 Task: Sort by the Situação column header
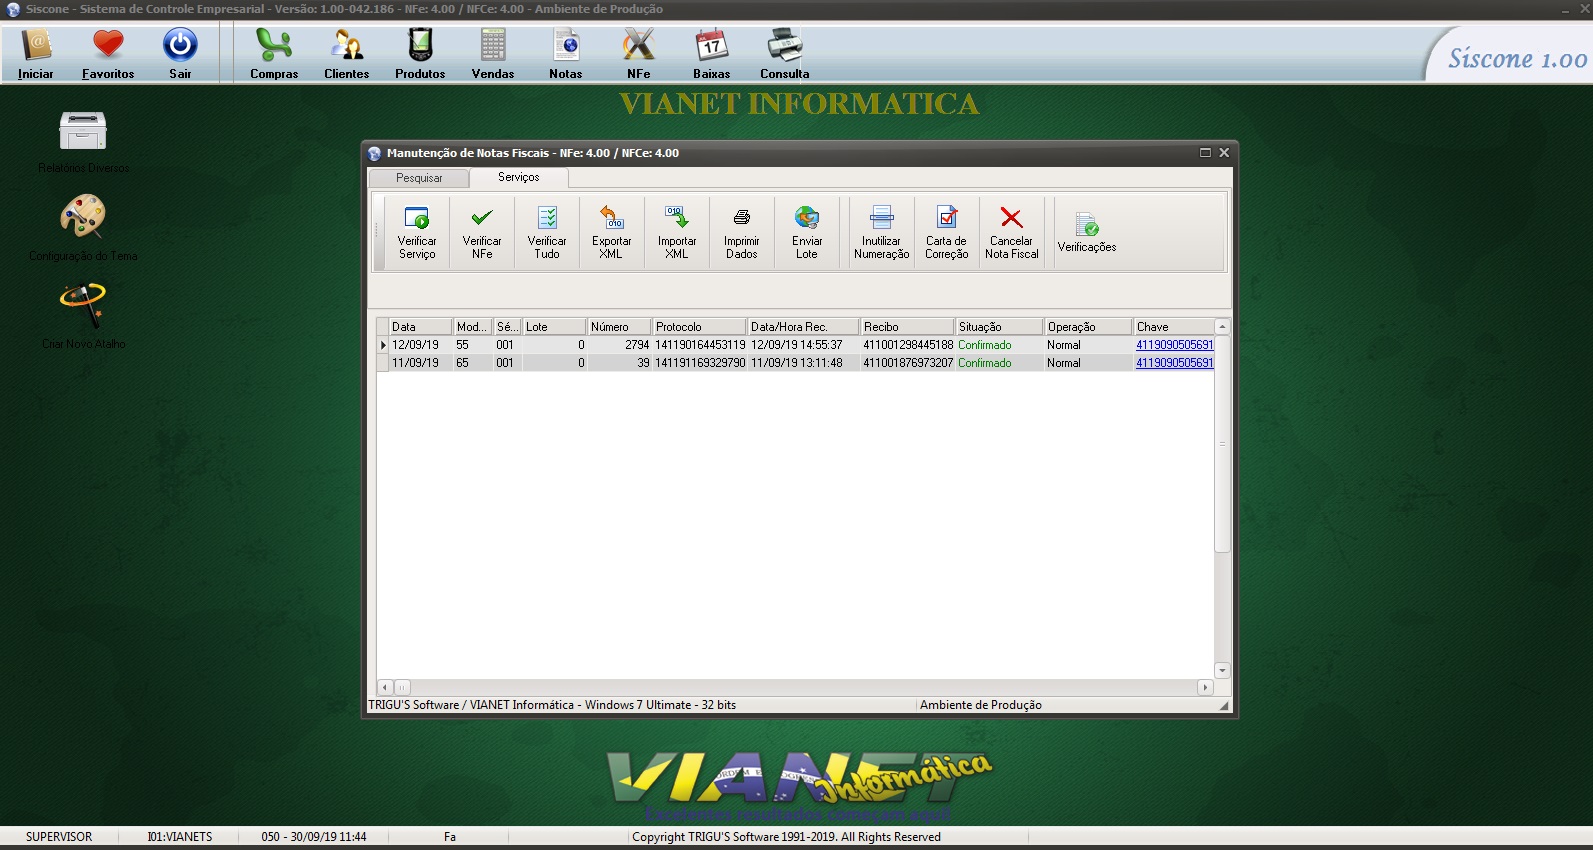click(x=999, y=327)
